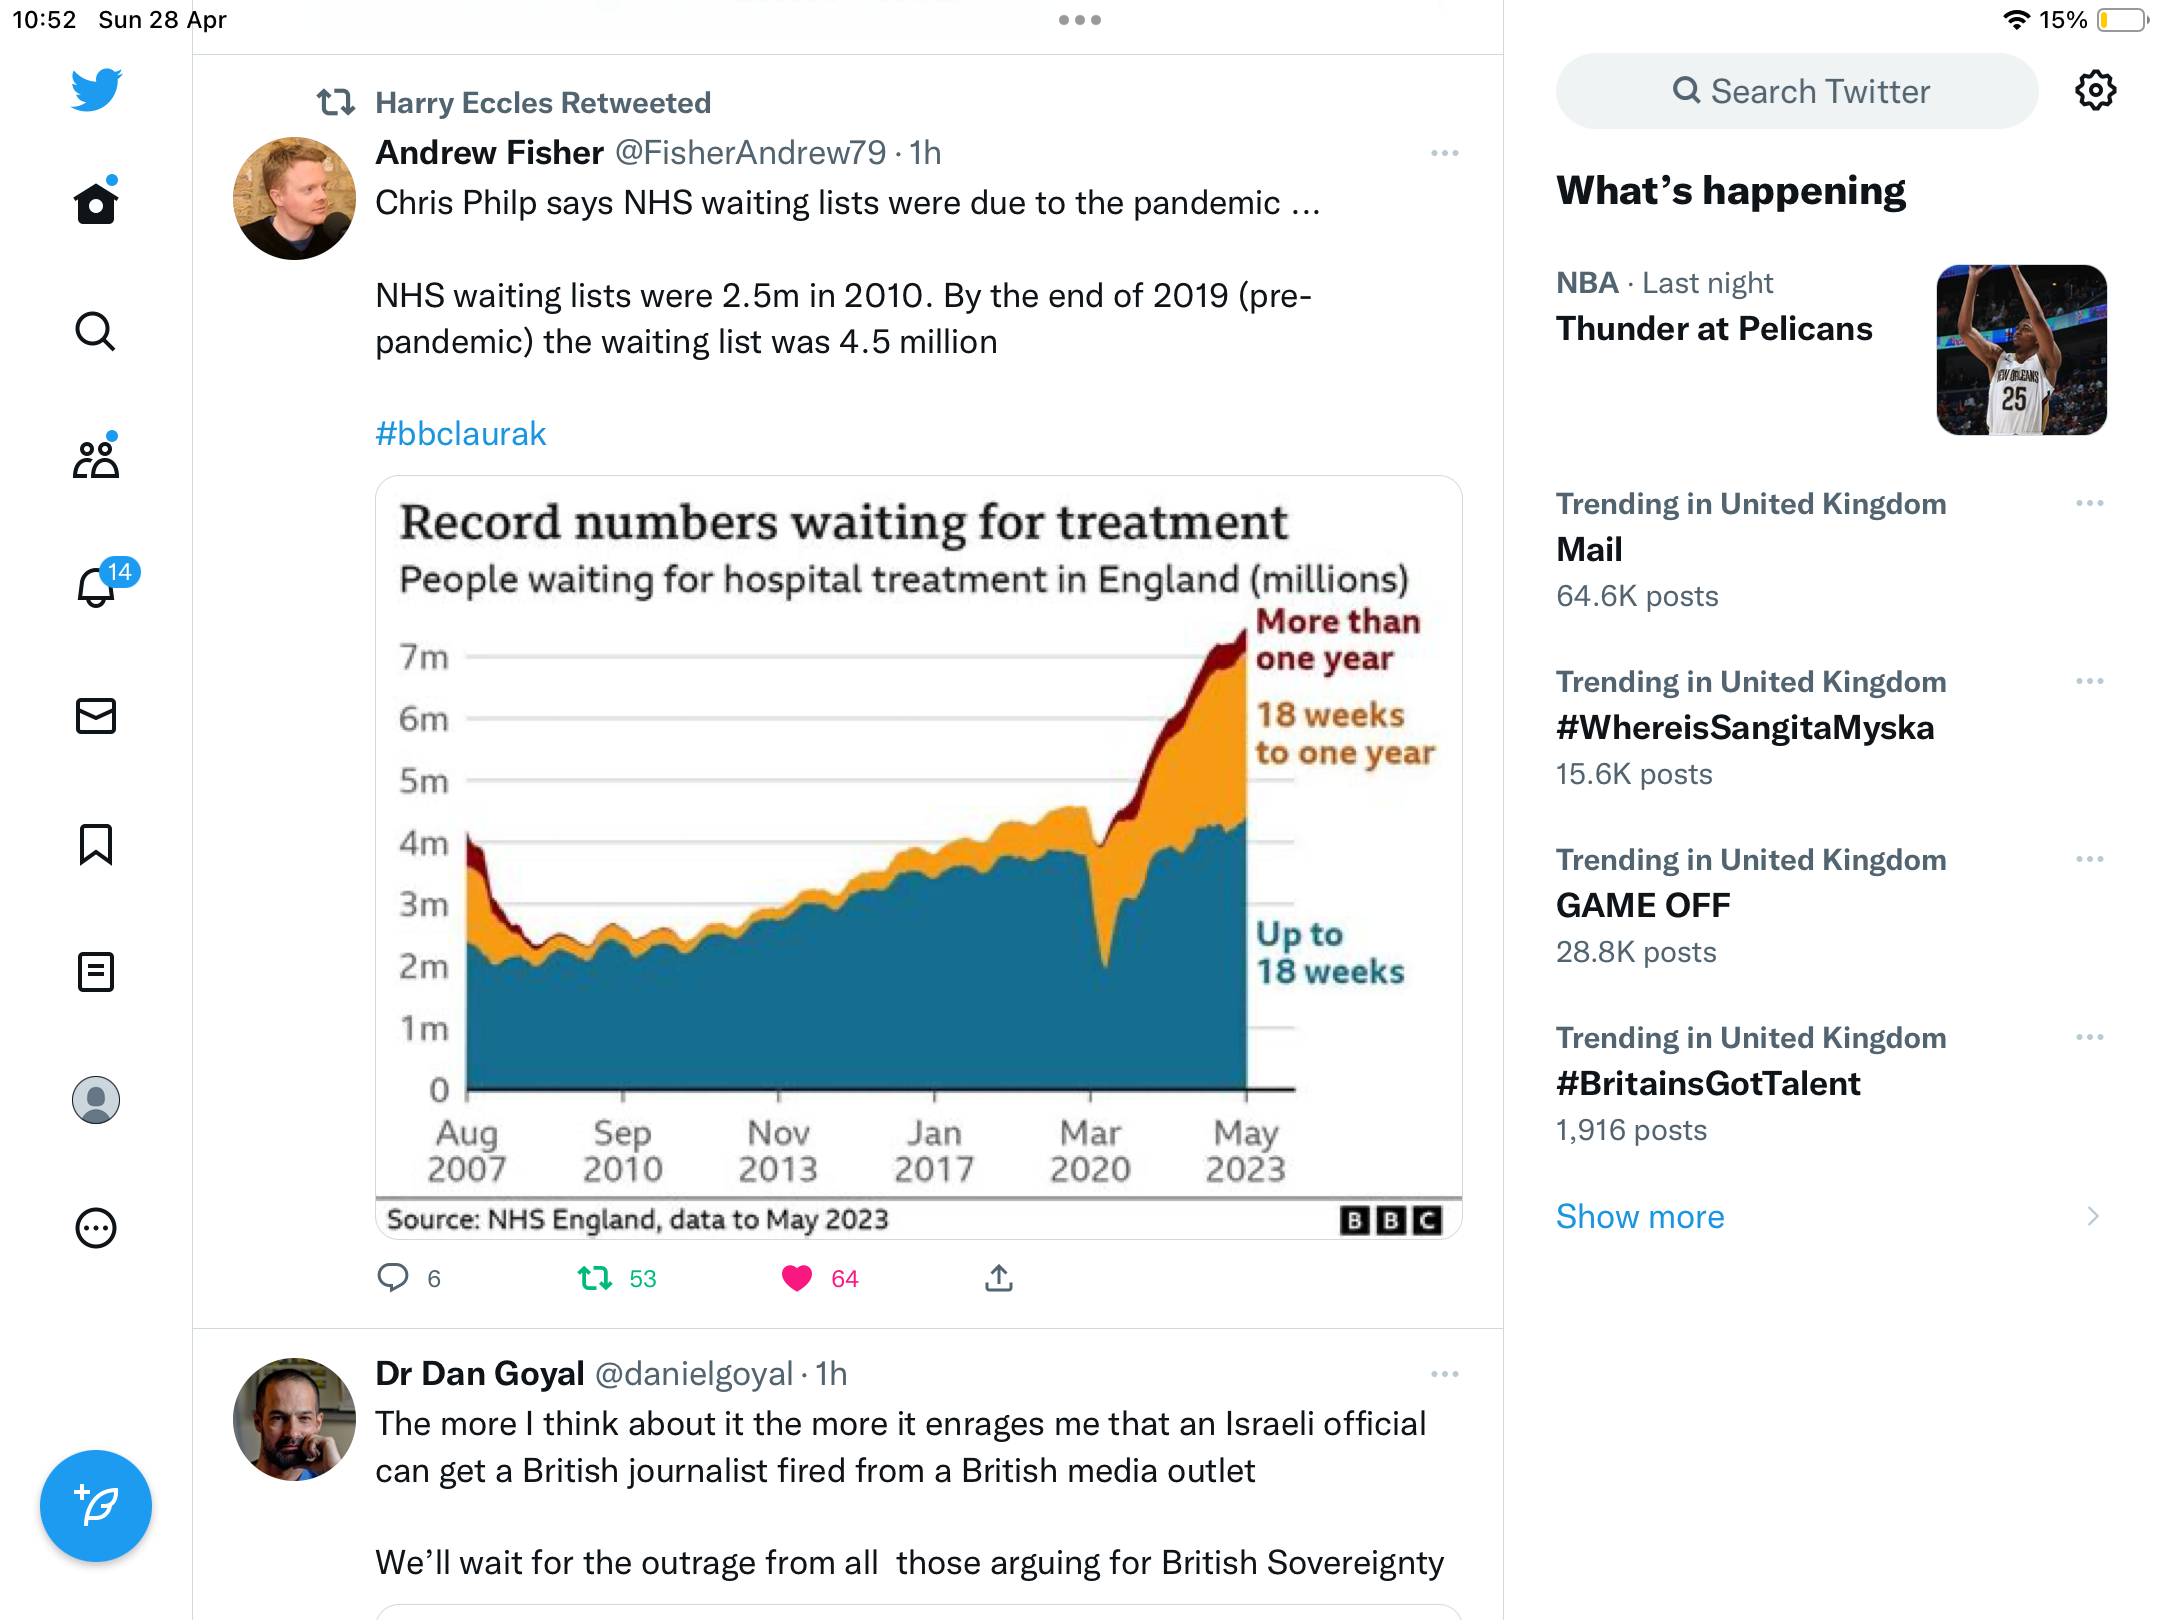Open trending topic GAME OFF
Viewport: 2160px width, 1620px height.
pyautogui.click(x=1643, y=906)
